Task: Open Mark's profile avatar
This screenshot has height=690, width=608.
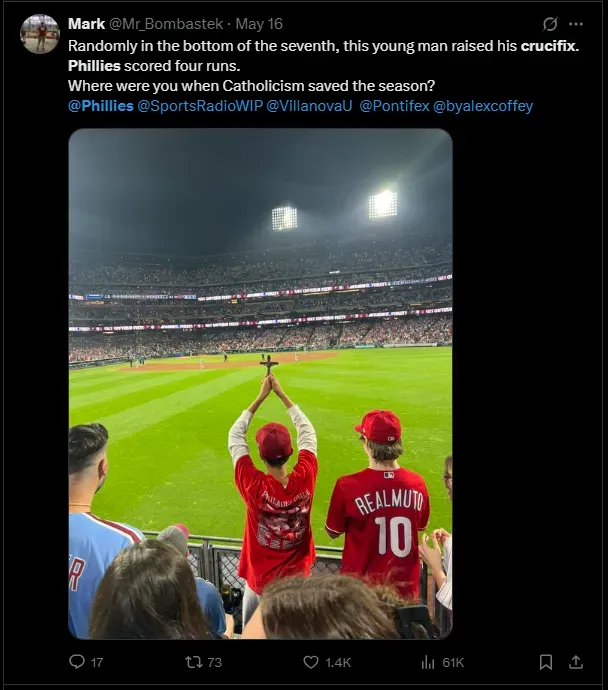Action: tap(40, 34)
